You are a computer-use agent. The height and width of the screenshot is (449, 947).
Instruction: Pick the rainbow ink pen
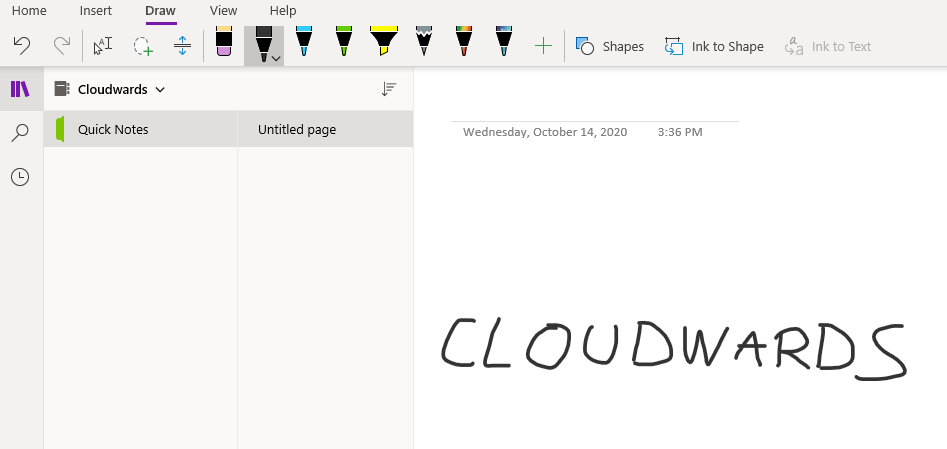tap(463, 42)
